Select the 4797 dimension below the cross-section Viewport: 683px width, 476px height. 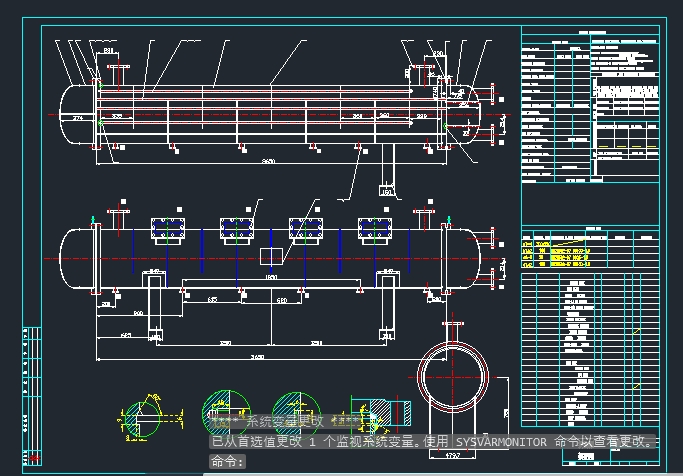[x=453, y=455]
